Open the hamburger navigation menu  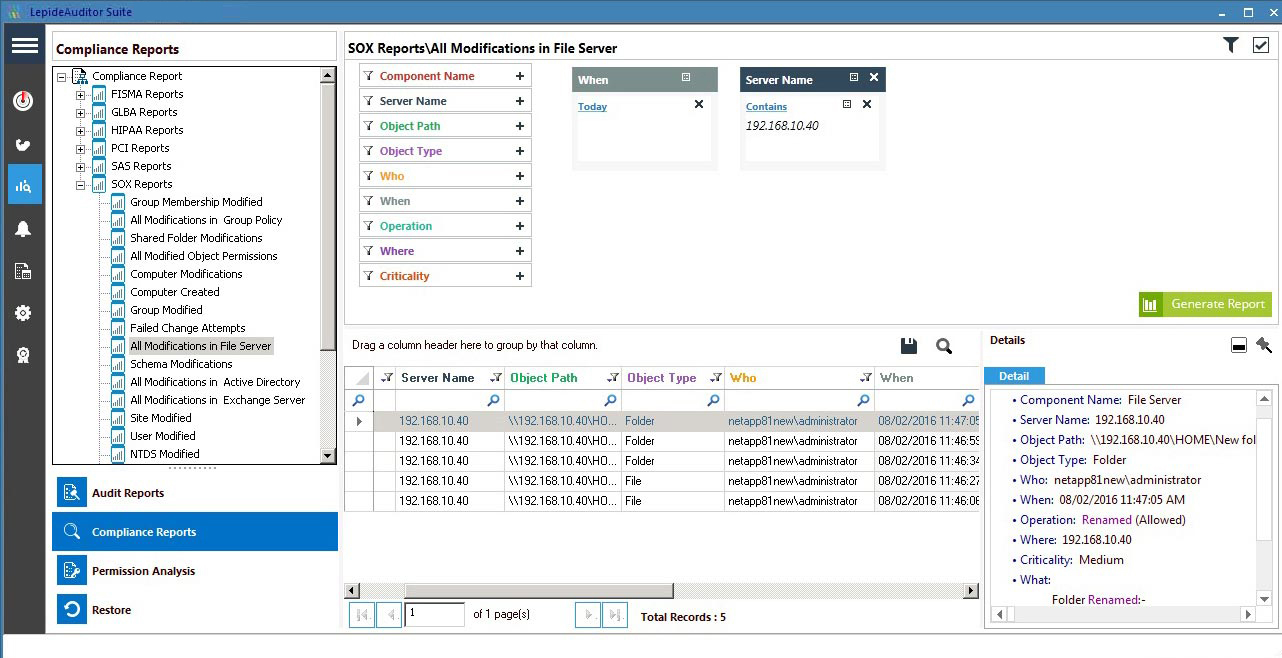click(23, 45)
